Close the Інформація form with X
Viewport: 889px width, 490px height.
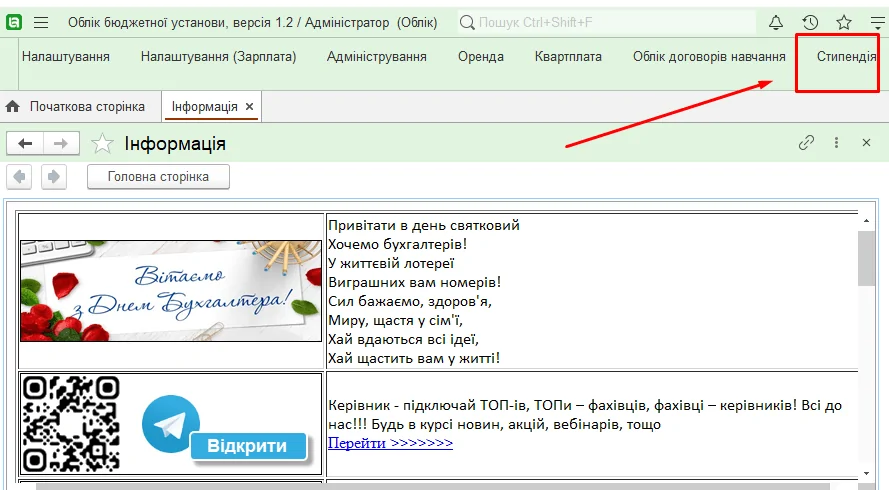pos(866,142)
